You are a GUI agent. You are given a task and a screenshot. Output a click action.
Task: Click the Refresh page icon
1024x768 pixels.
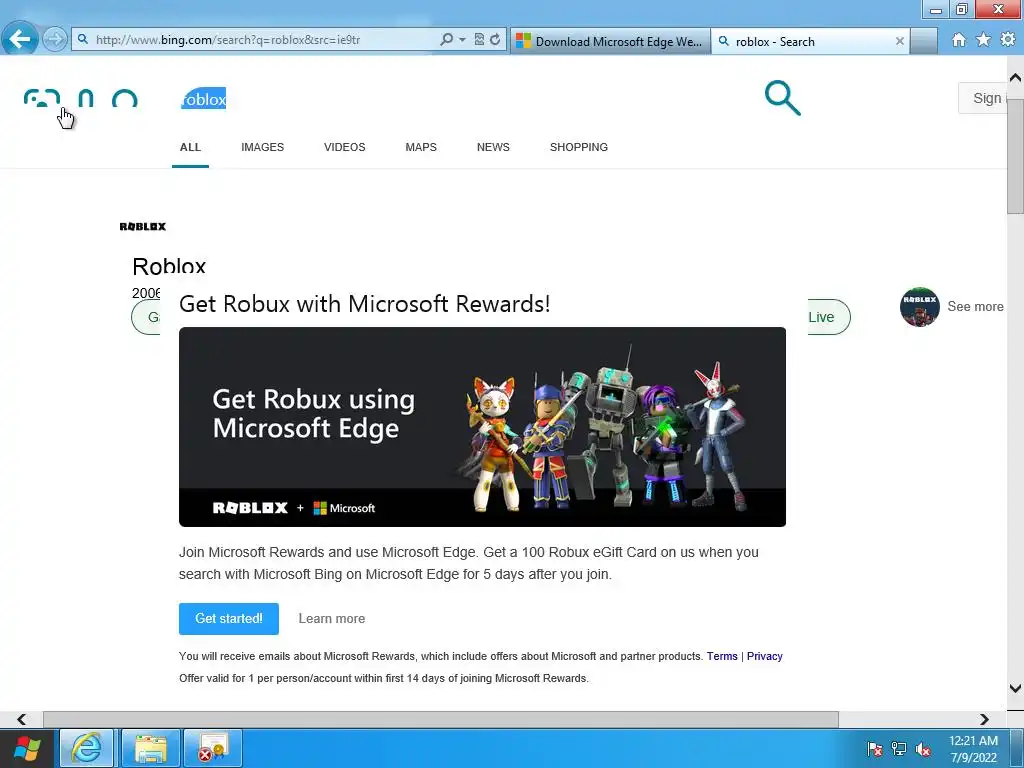pos(495,40)
